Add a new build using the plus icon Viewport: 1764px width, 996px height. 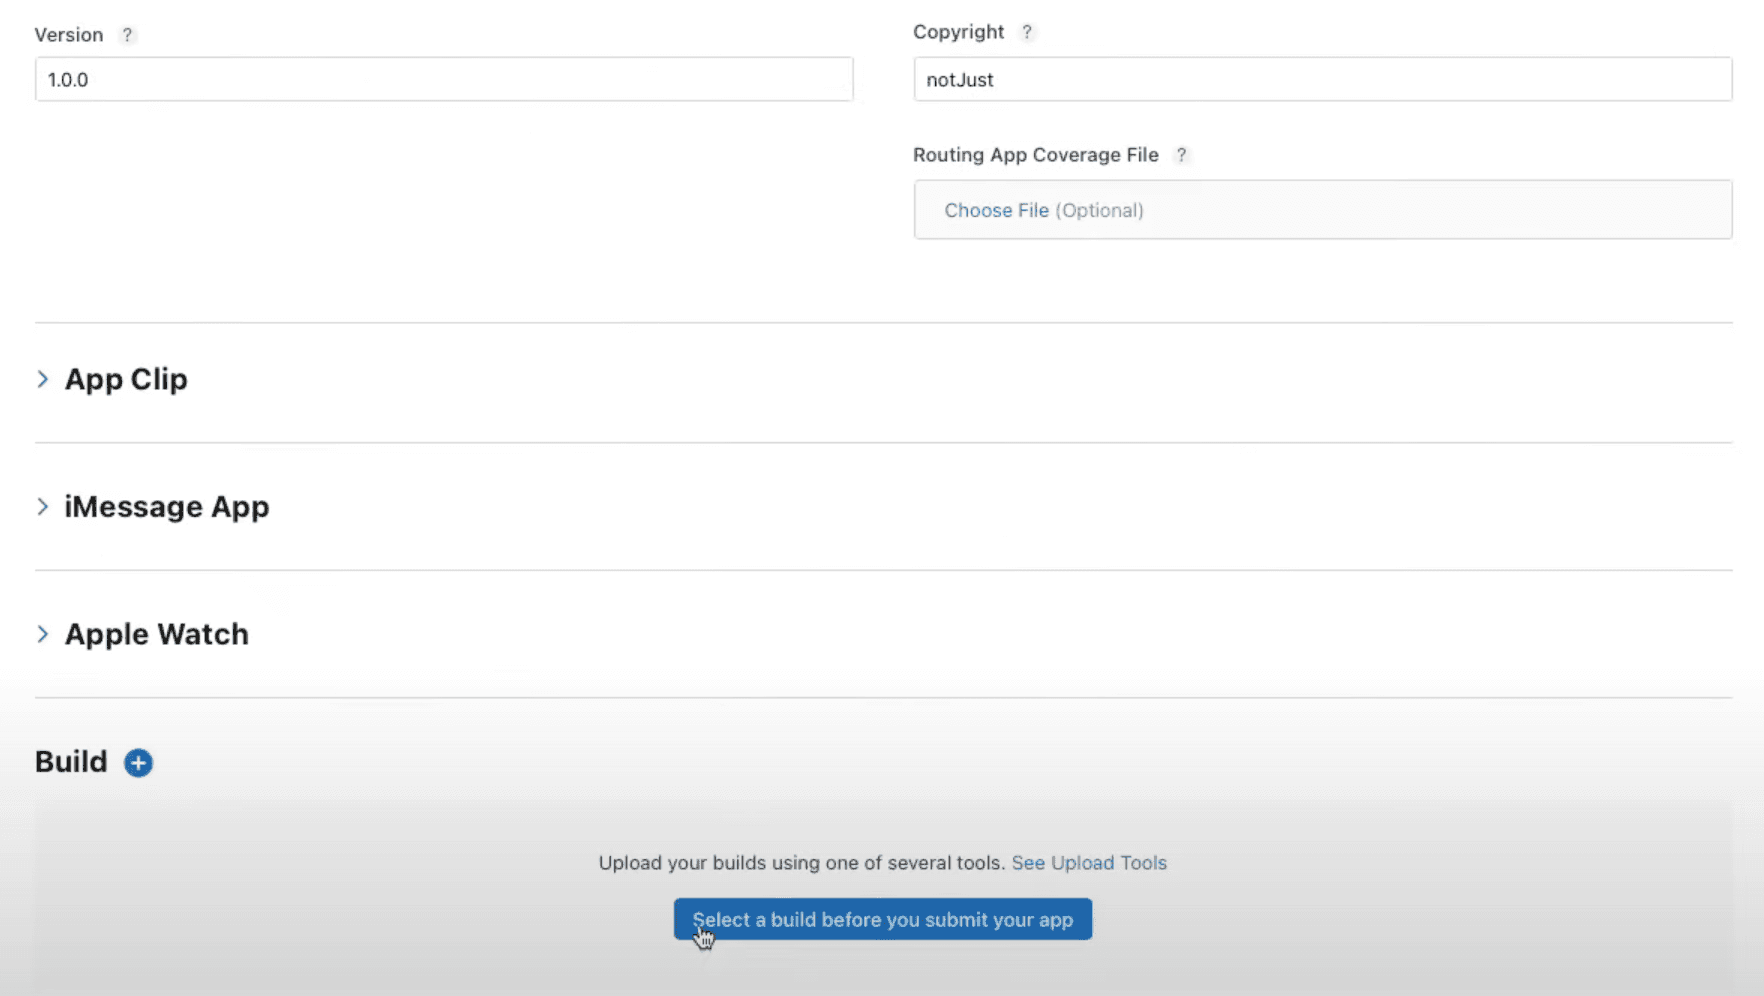[x=137, y=762]
